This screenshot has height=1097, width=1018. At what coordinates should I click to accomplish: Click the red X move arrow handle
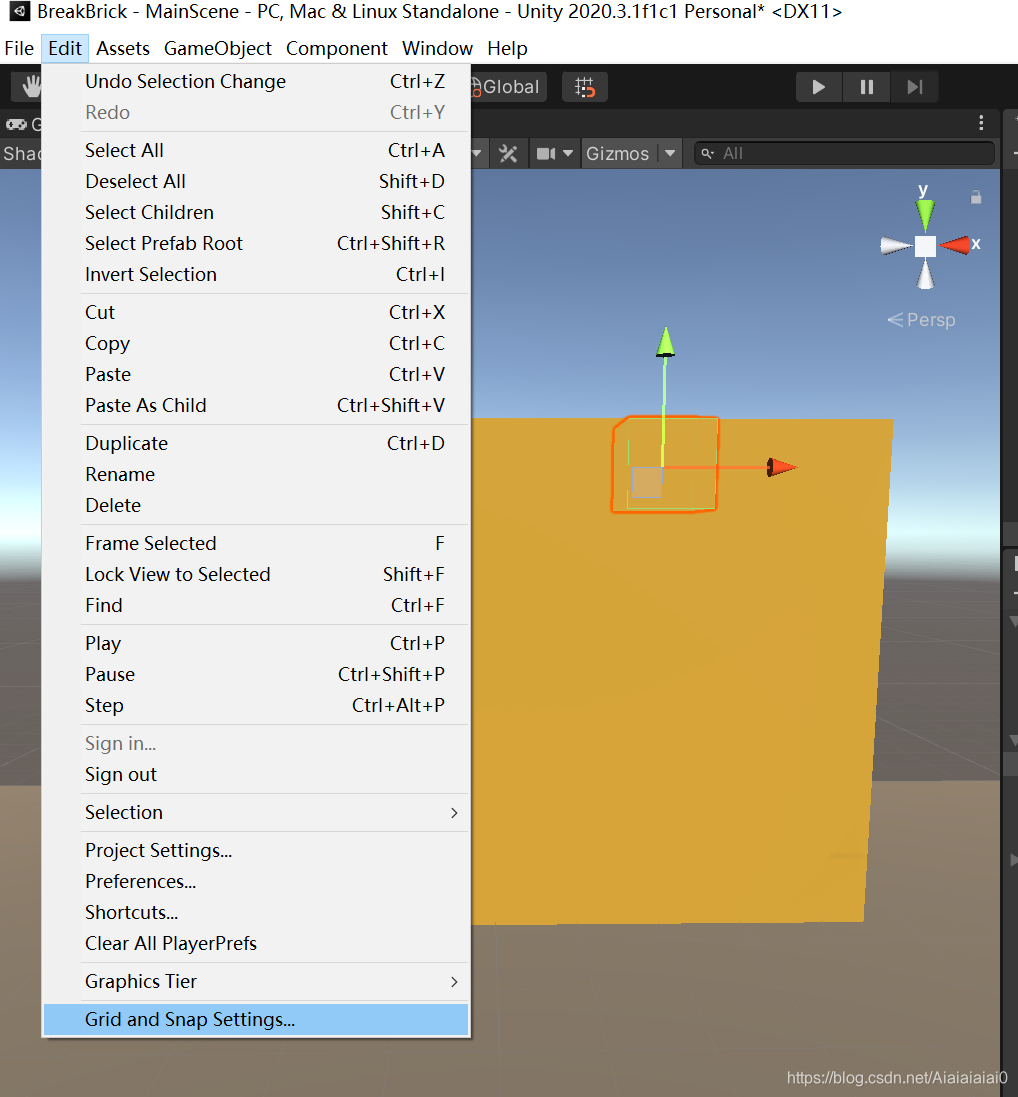point(782,467)
